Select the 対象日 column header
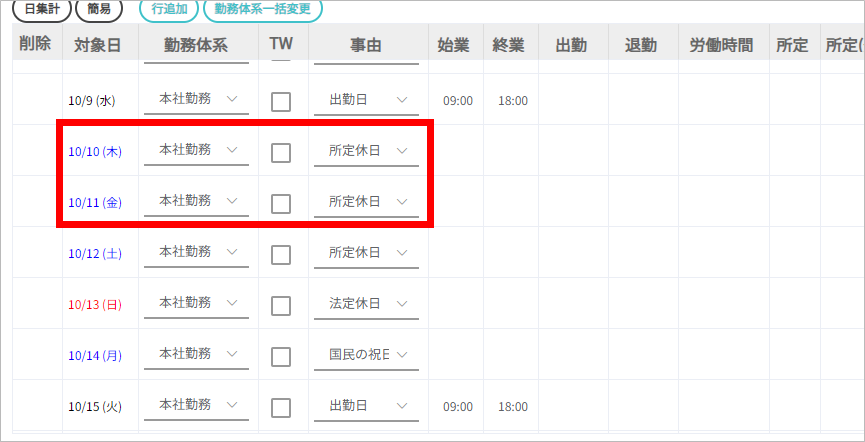Image resolution: width=865 pixels, height=442 pixels. pos(98,45)
